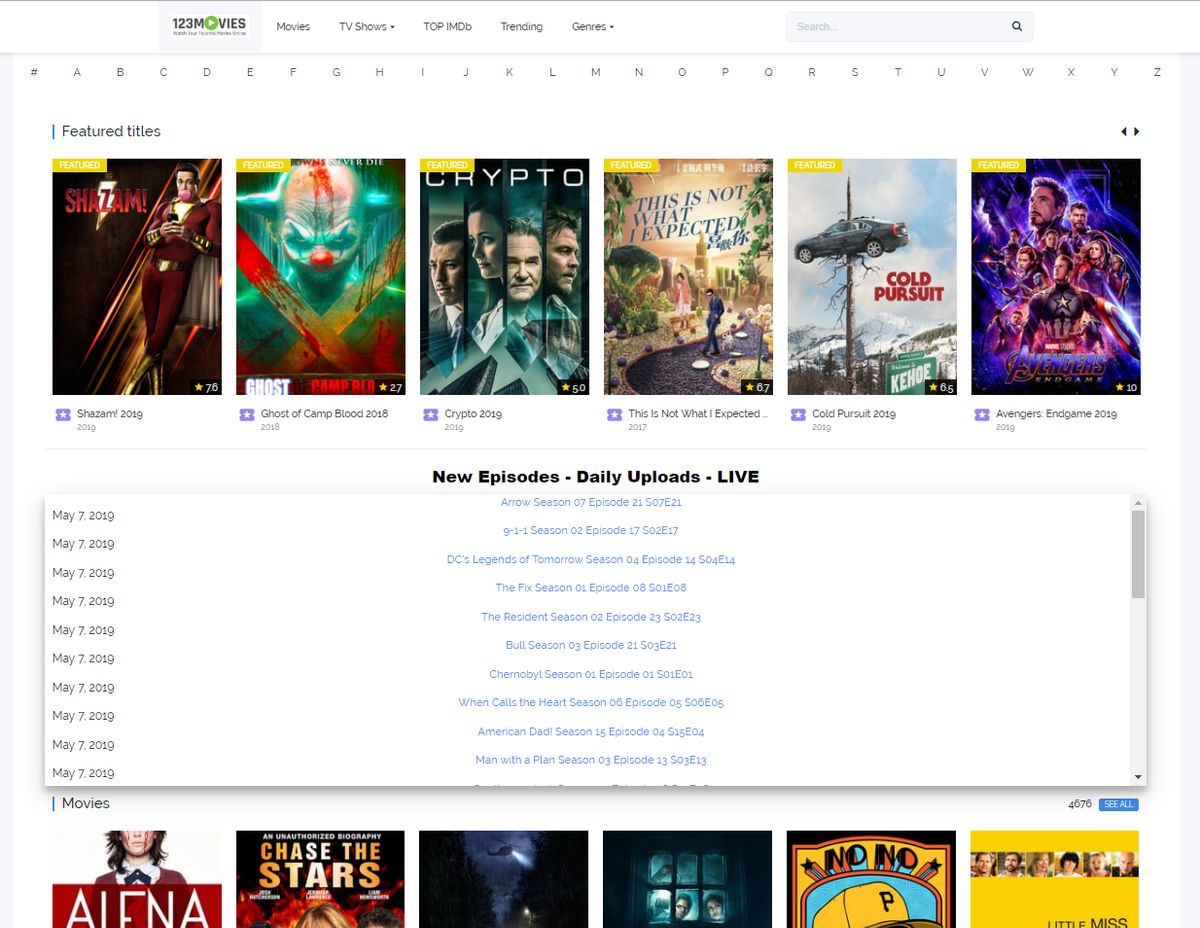Expand the Genres dropdown
This screenshot has height=928, width=1200.
(593, 27)
